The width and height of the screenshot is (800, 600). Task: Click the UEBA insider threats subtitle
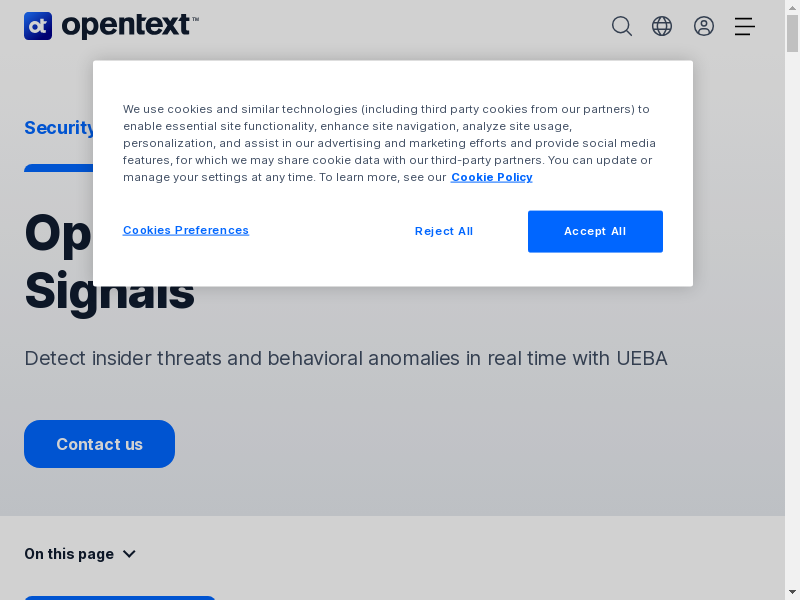click(345, 358)
